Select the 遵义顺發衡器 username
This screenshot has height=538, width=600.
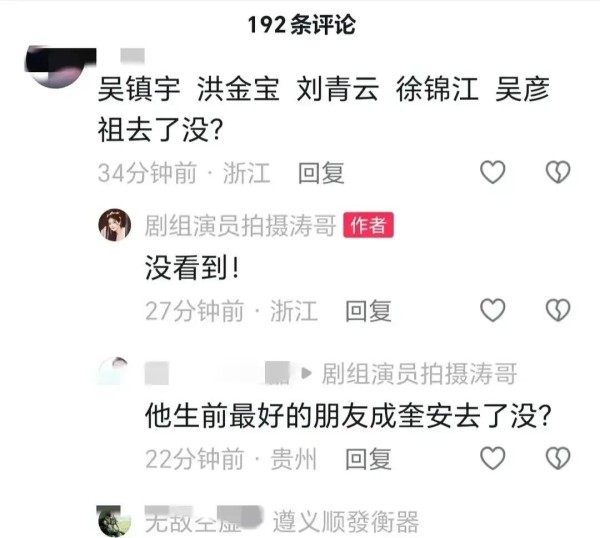tap(346, 522)
